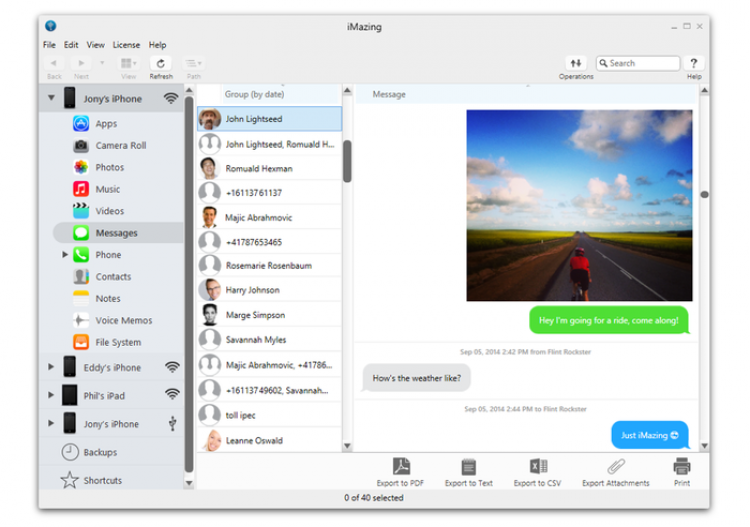Click the 'How's the weather like?' bubble
This screenshot has height=527, width=750.
[417, 378]
